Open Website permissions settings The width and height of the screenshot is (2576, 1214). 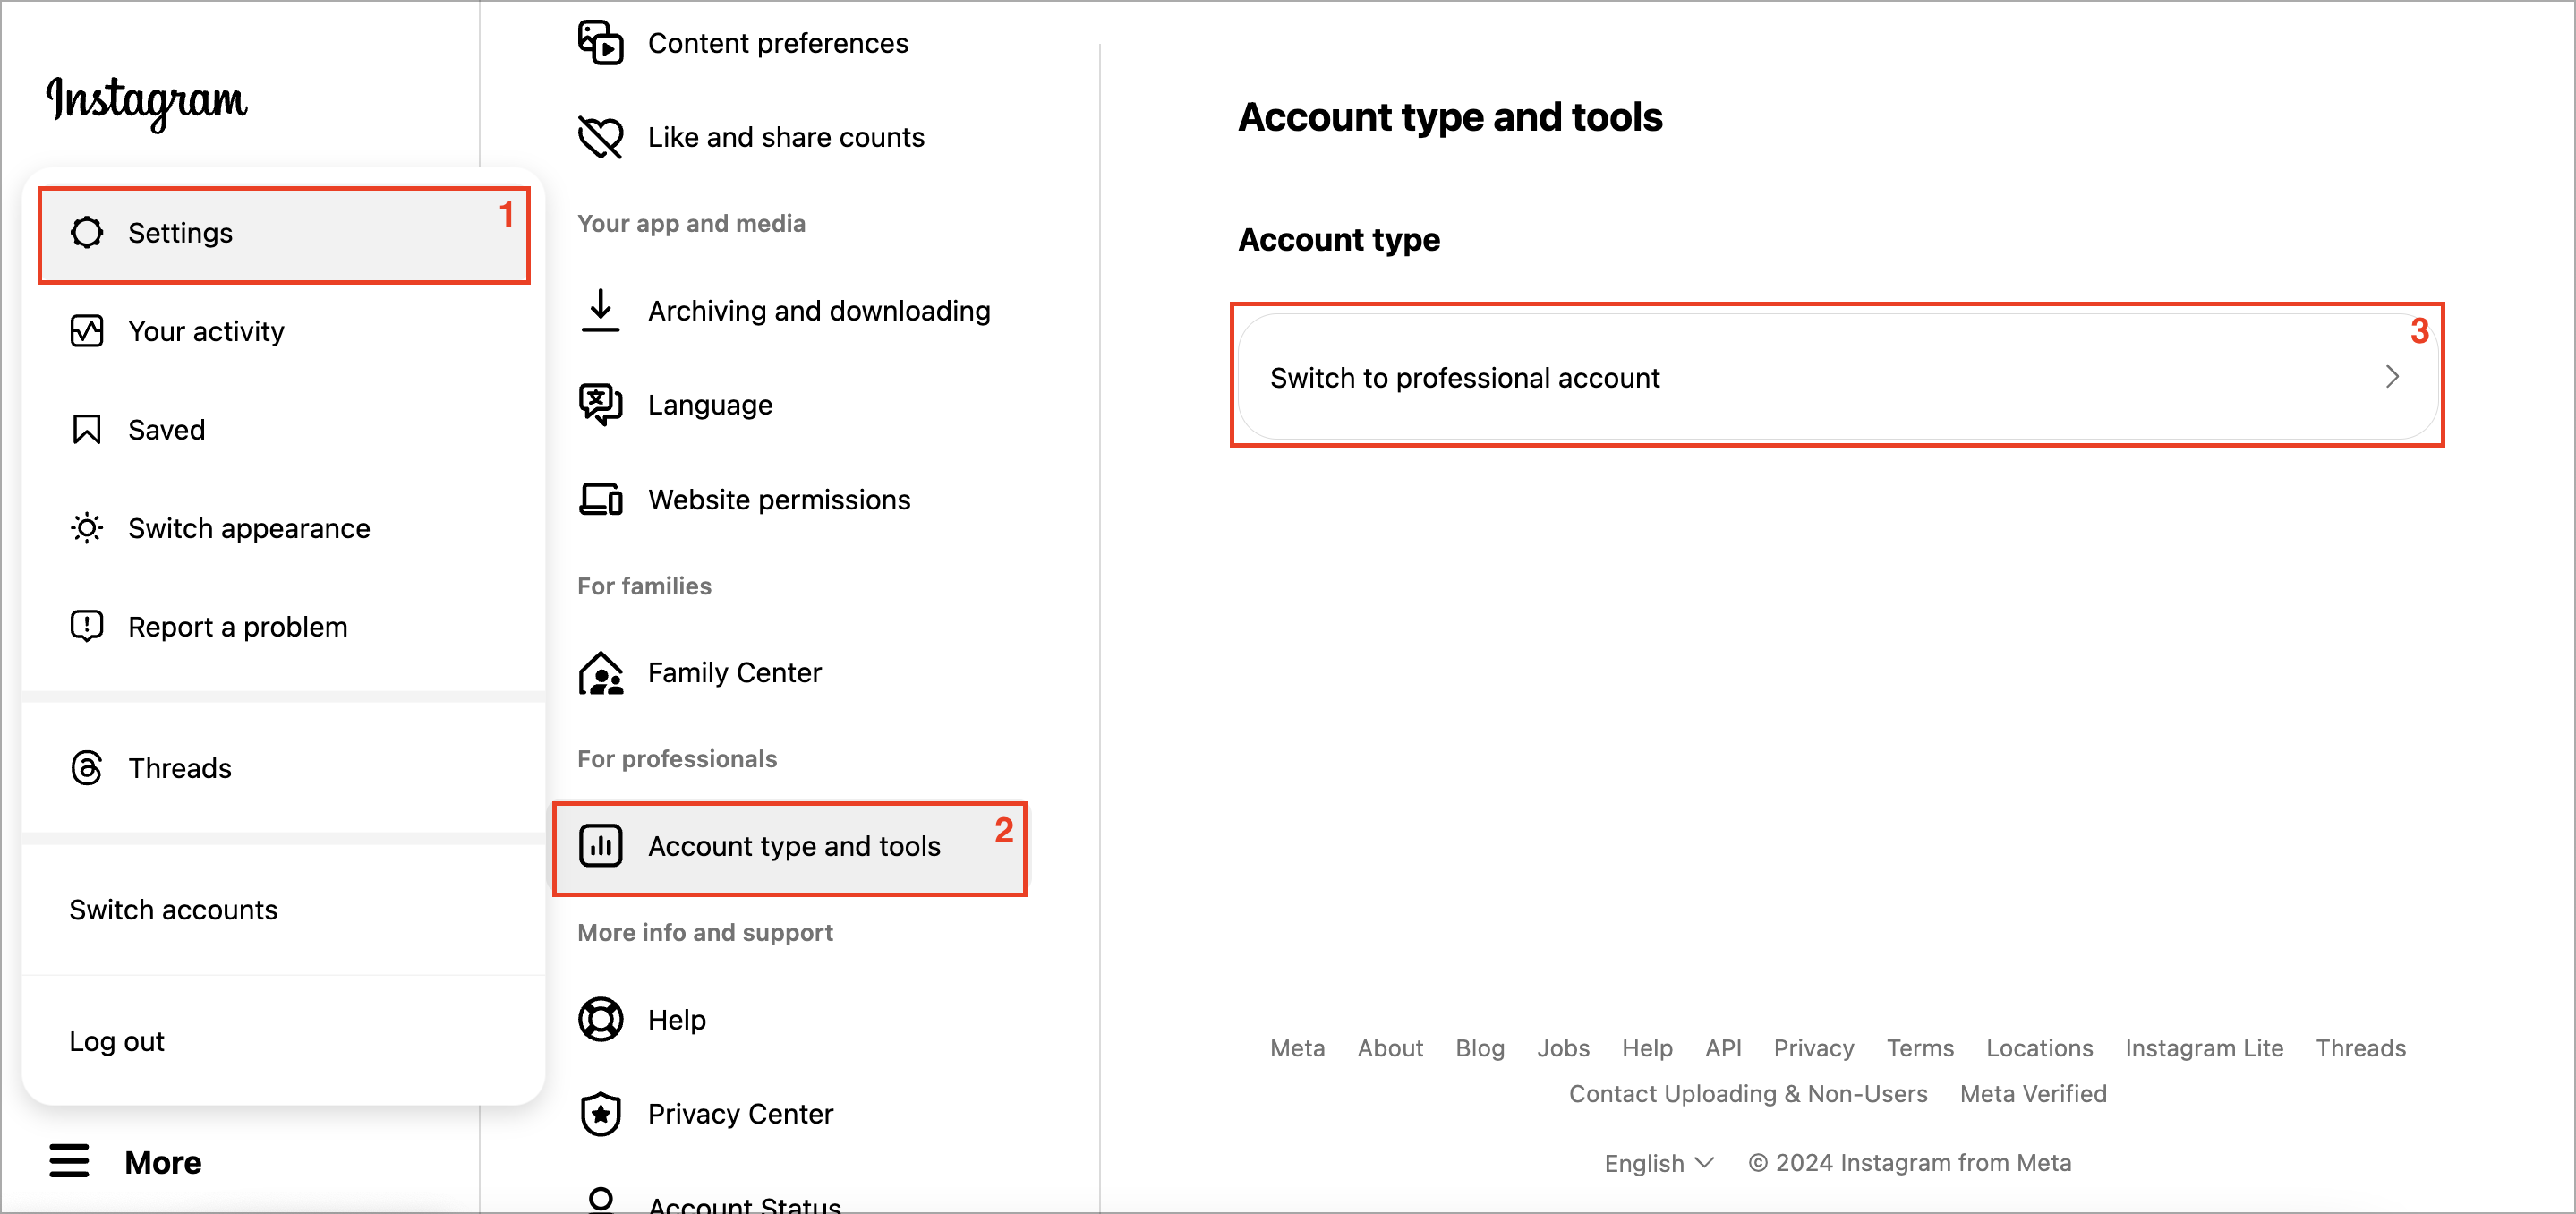(790, 499)
